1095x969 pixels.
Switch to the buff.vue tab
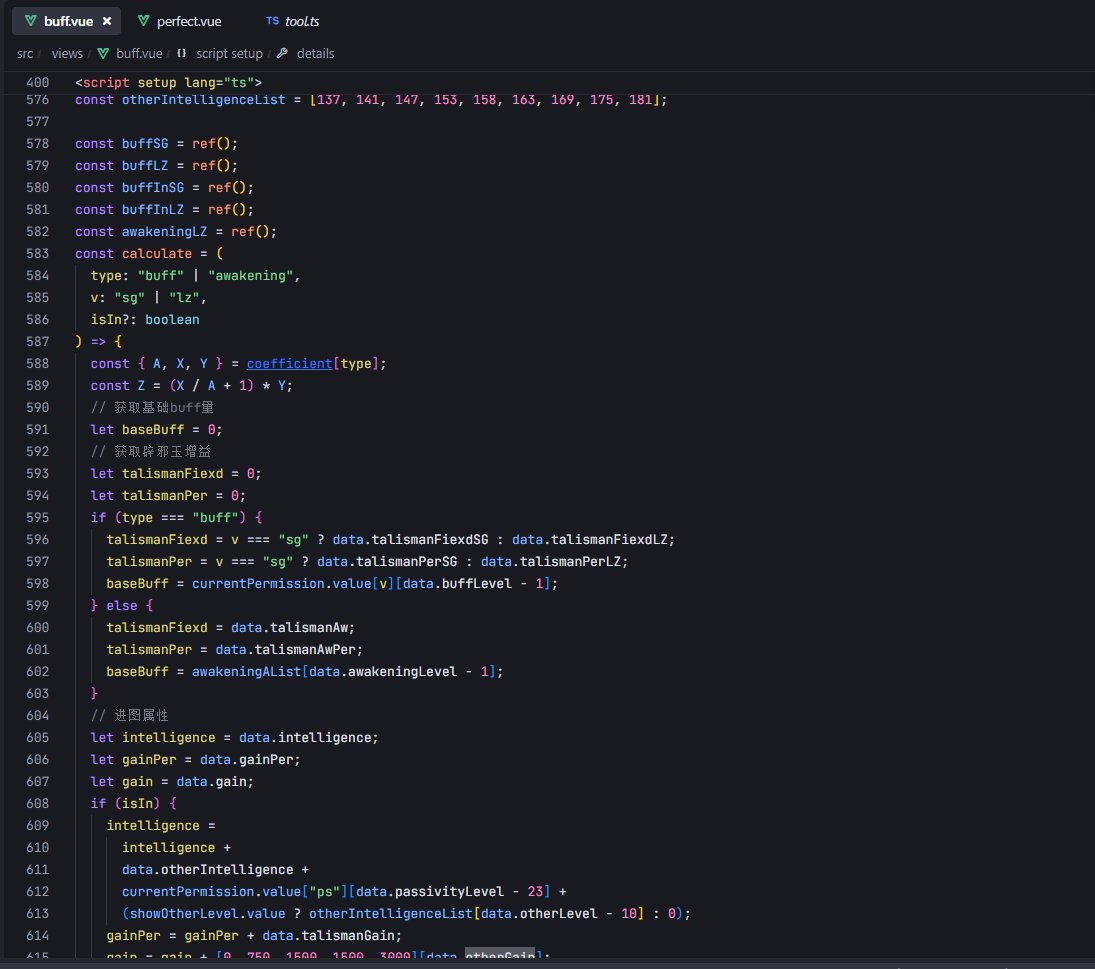[67, 21]
